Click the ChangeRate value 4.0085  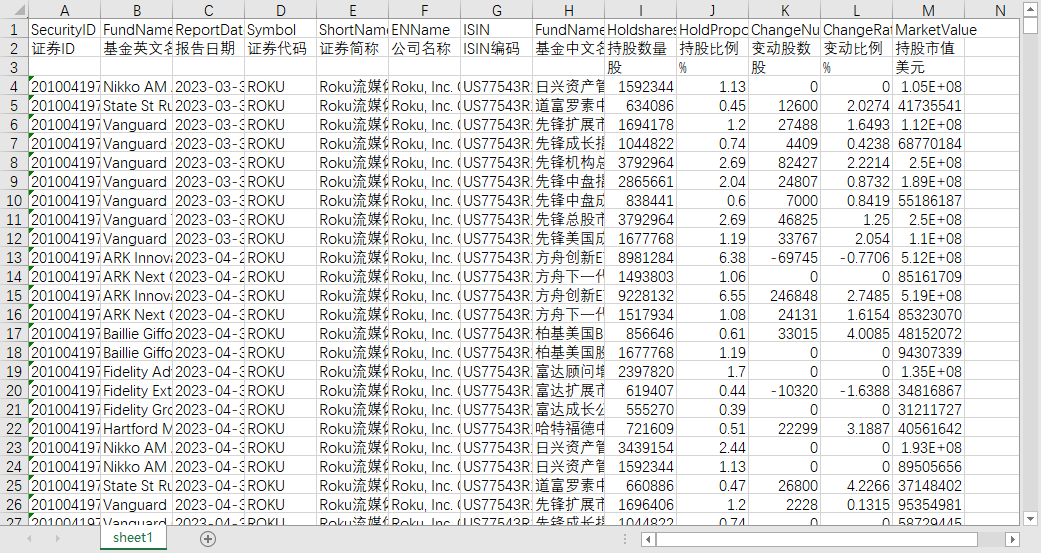tap(857, 333)
